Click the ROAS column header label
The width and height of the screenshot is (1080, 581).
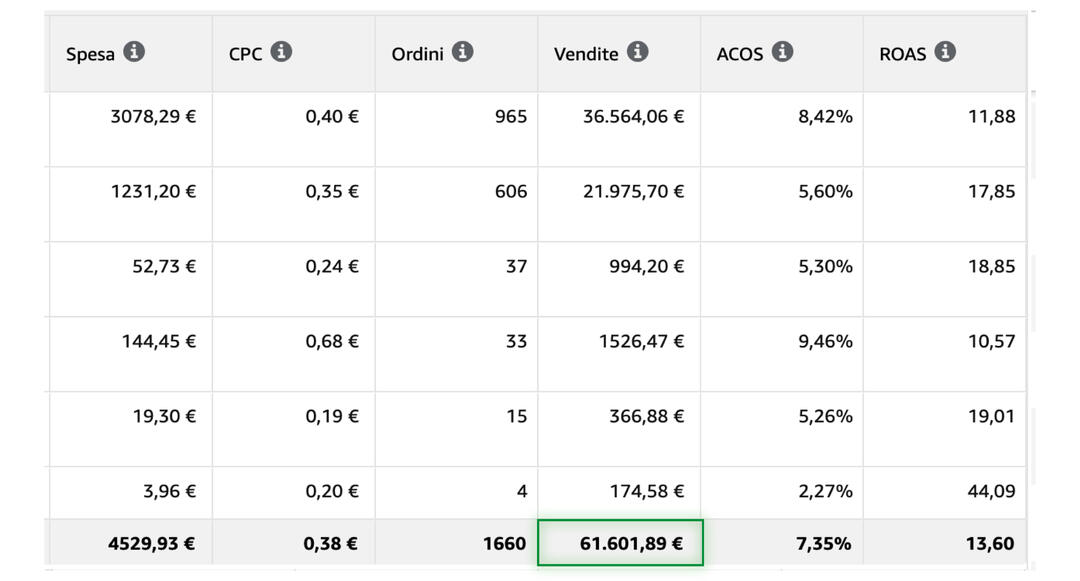pos(905,54)
